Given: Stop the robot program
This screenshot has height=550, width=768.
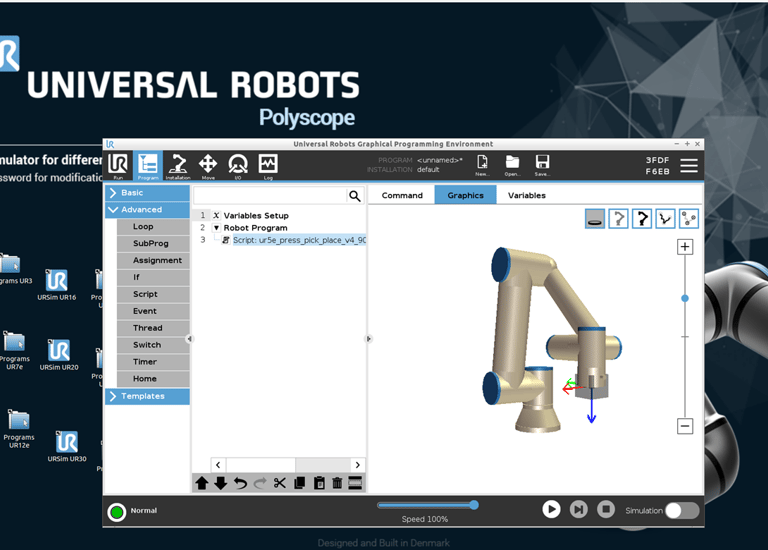Looking at the screenshot, I should [x=606, y=510].
